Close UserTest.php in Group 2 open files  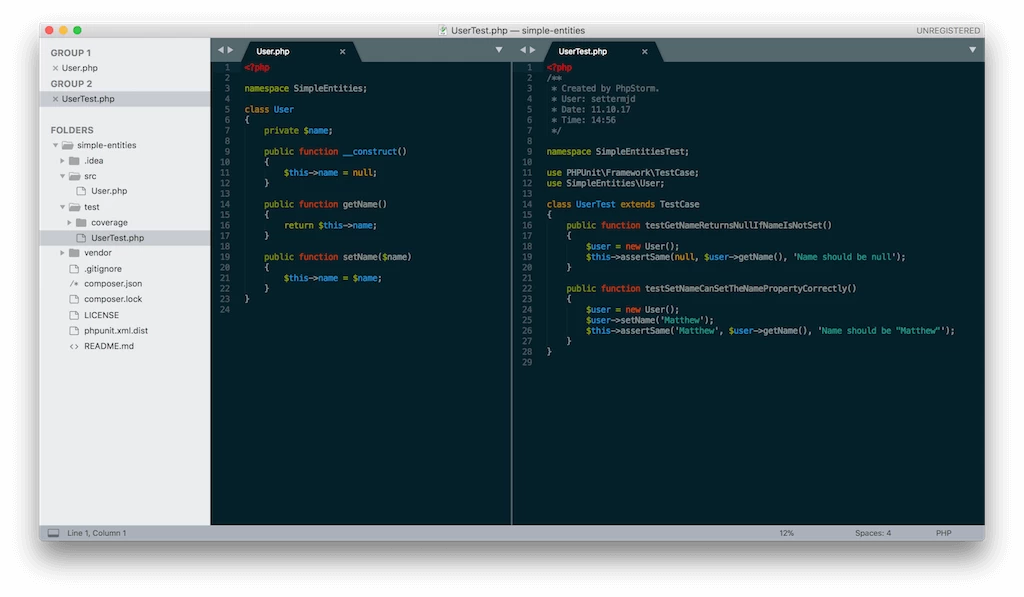coord(55,99)
